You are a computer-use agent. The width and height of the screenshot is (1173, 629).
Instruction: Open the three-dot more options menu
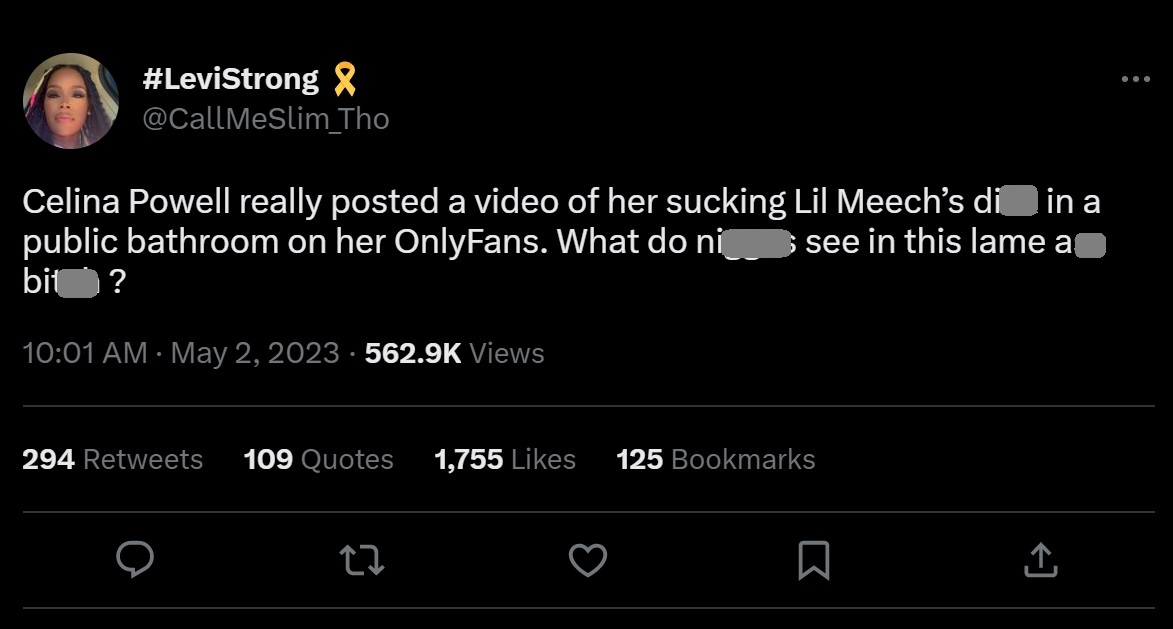pos(1135,80)
